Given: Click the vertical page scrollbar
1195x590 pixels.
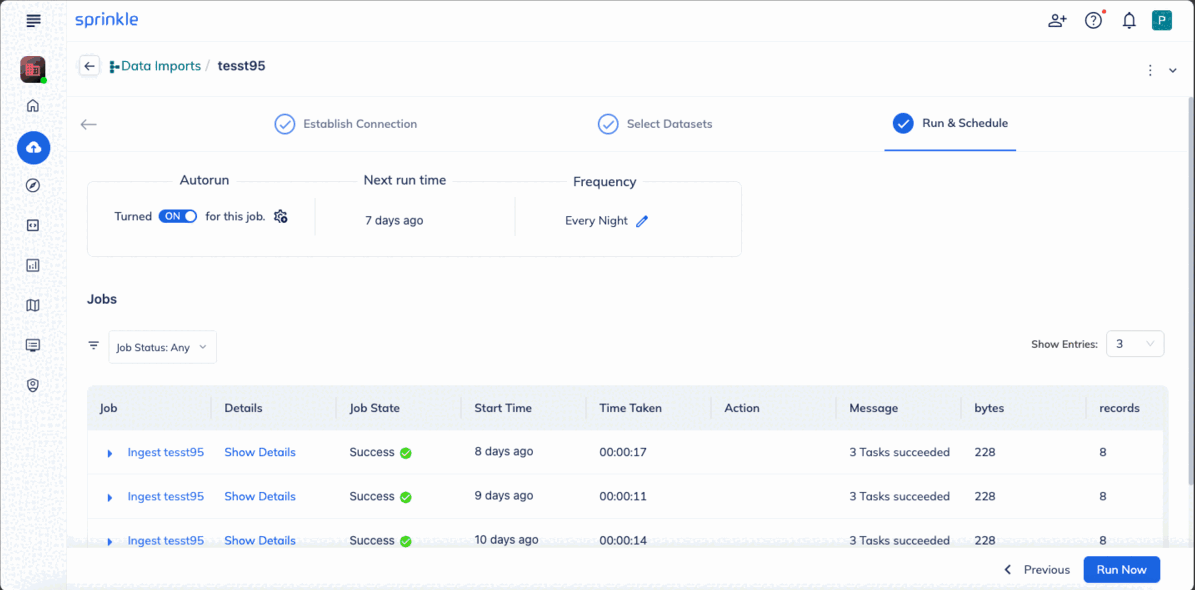Looking at the screenshot, I should click(1190, 290).
